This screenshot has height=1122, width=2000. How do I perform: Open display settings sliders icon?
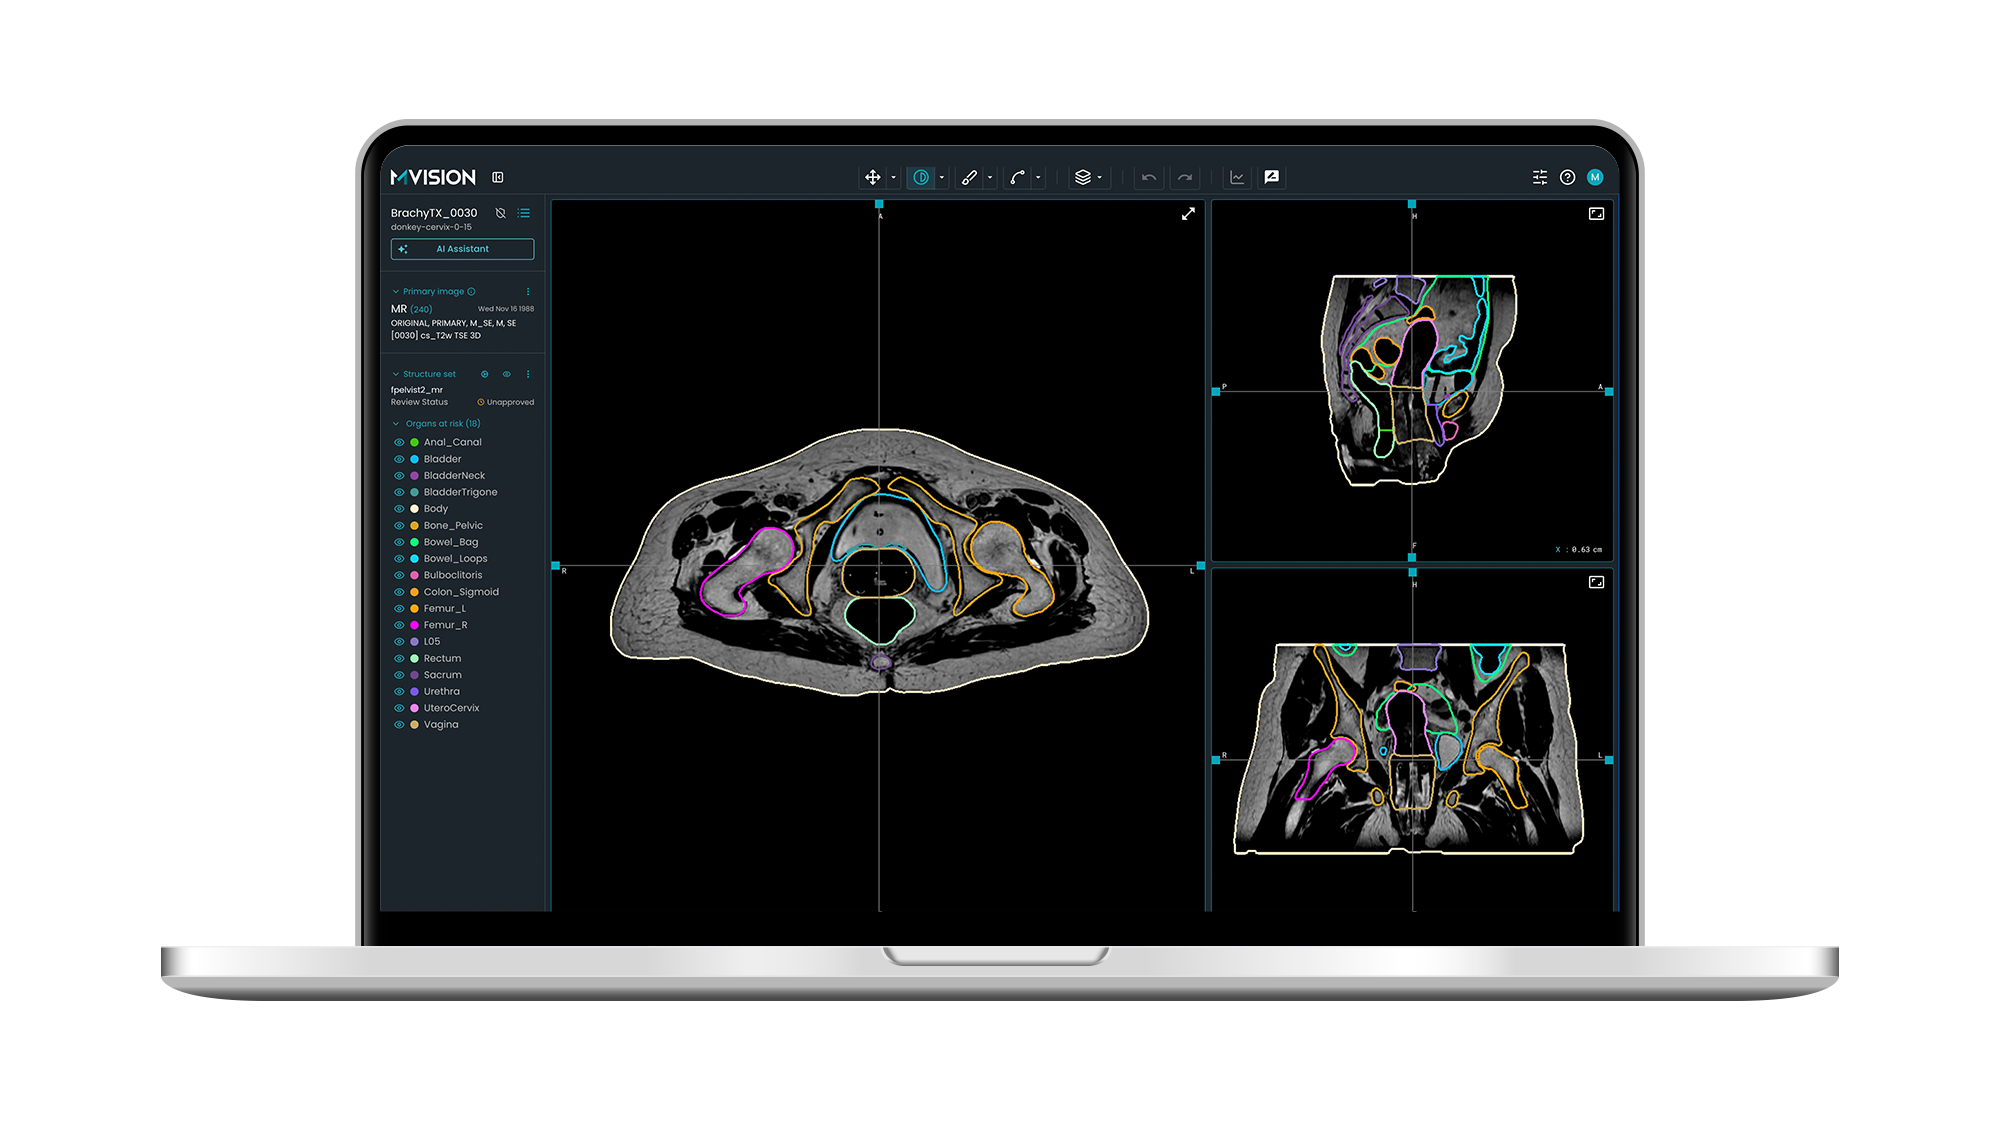1539,177
